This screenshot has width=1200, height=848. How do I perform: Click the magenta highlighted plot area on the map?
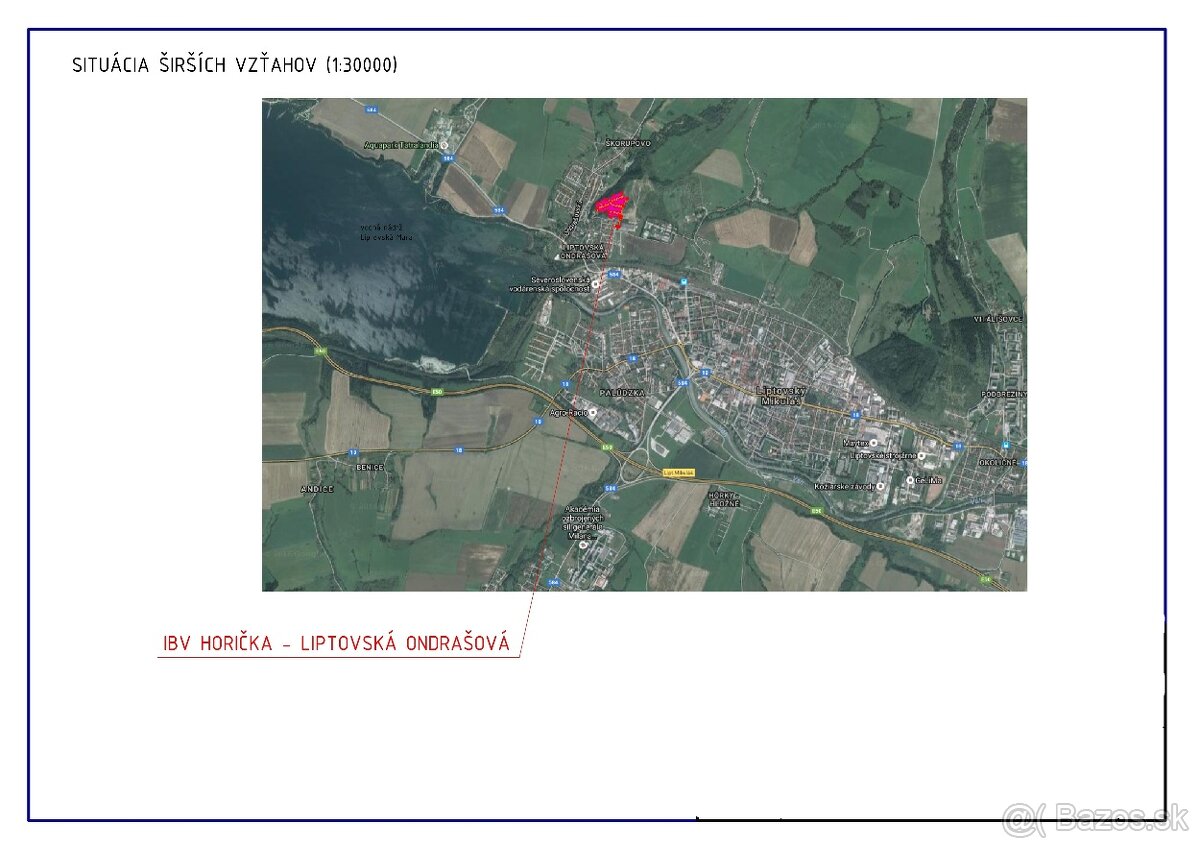611,206
